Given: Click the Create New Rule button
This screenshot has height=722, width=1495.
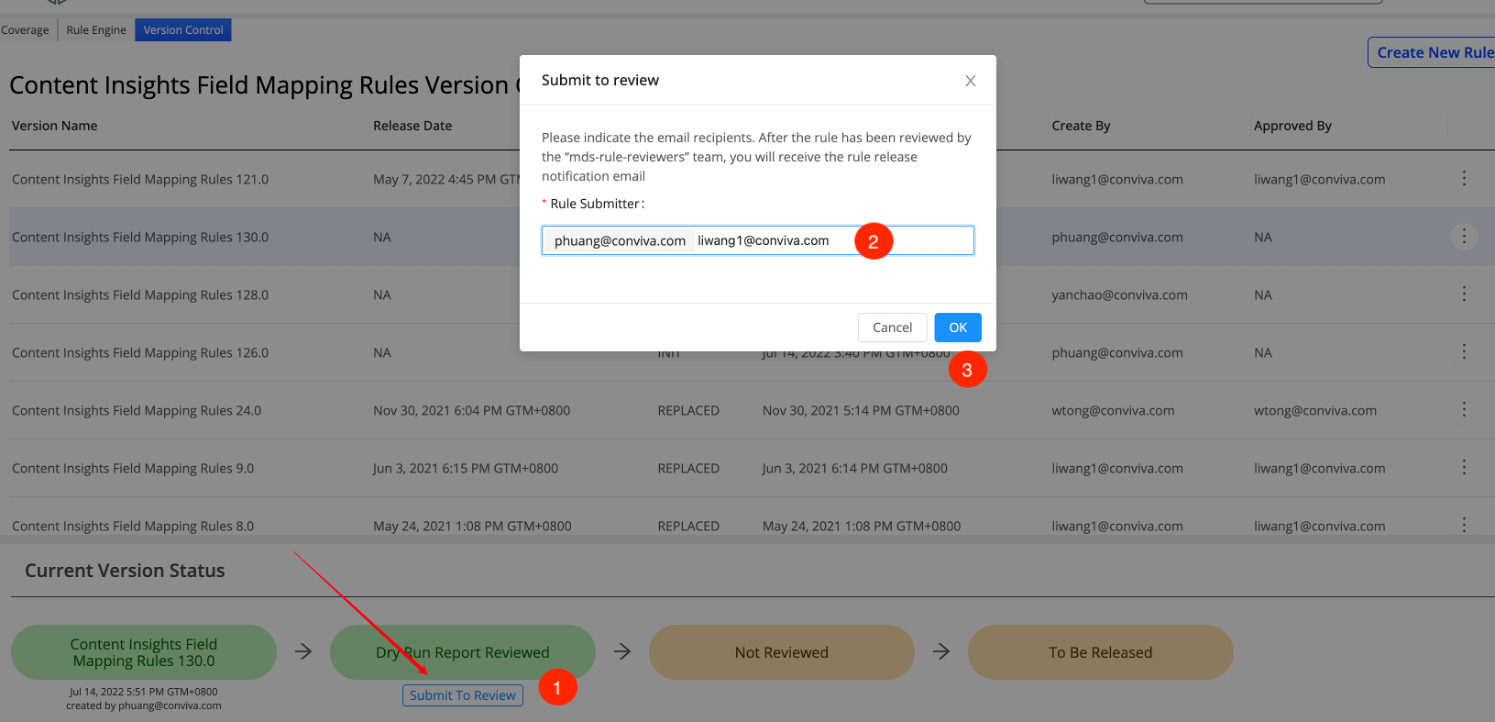Looking at the screenshot, I should pos(1432,53).
